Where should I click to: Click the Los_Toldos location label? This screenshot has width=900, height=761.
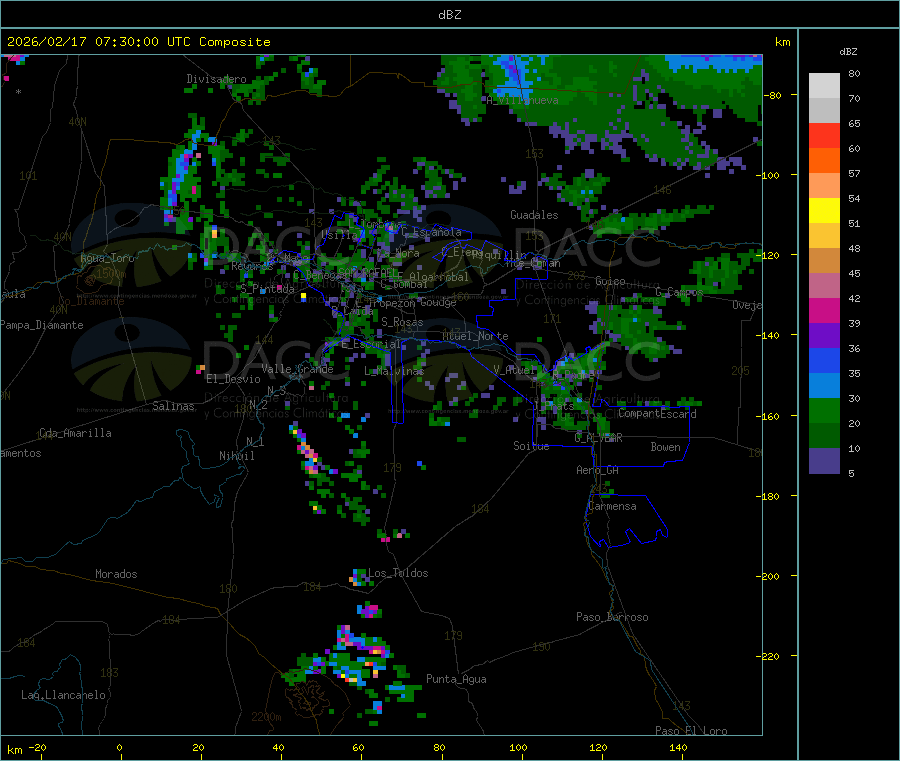(398, 573)
